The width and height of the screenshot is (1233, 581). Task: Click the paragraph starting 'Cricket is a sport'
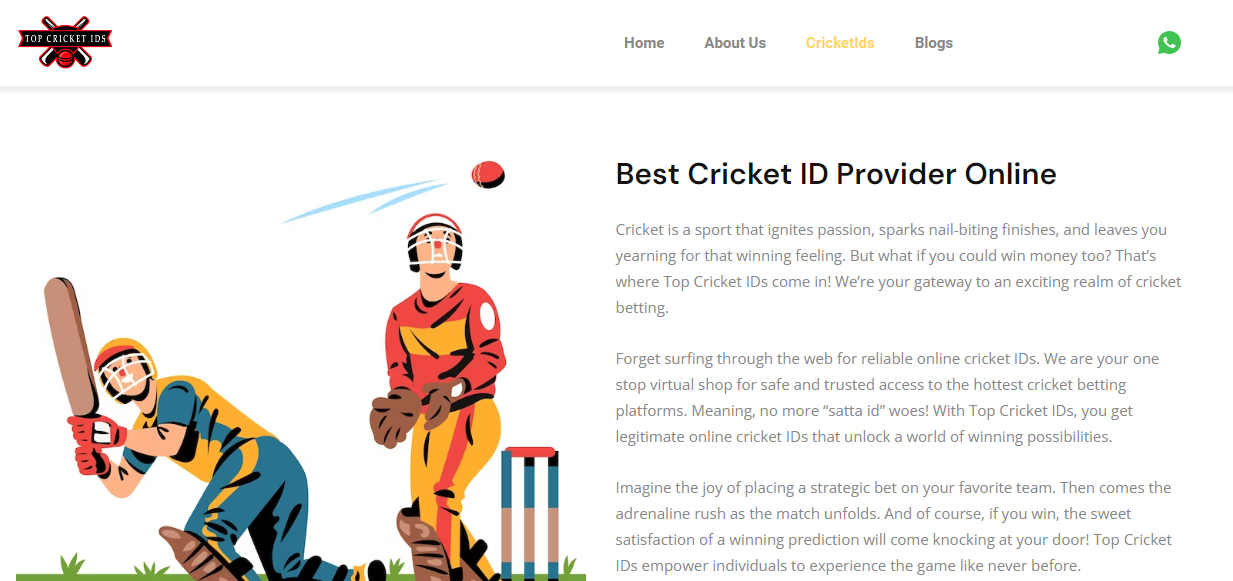point(899,269)
